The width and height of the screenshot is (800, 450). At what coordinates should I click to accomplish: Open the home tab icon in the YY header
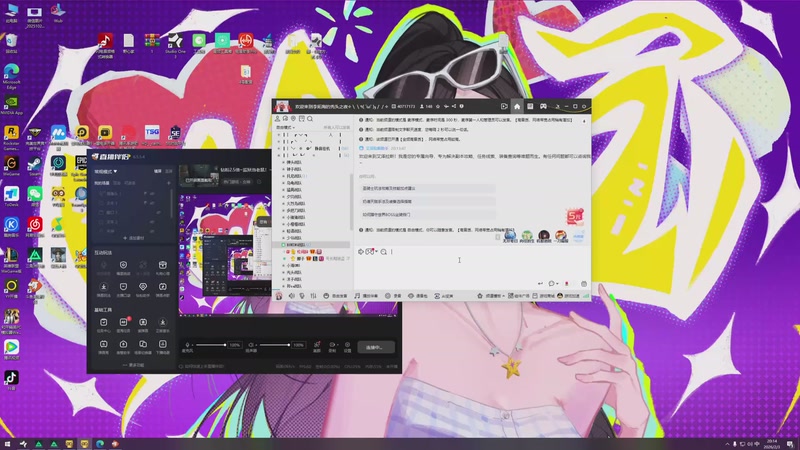tap(517, 107)
